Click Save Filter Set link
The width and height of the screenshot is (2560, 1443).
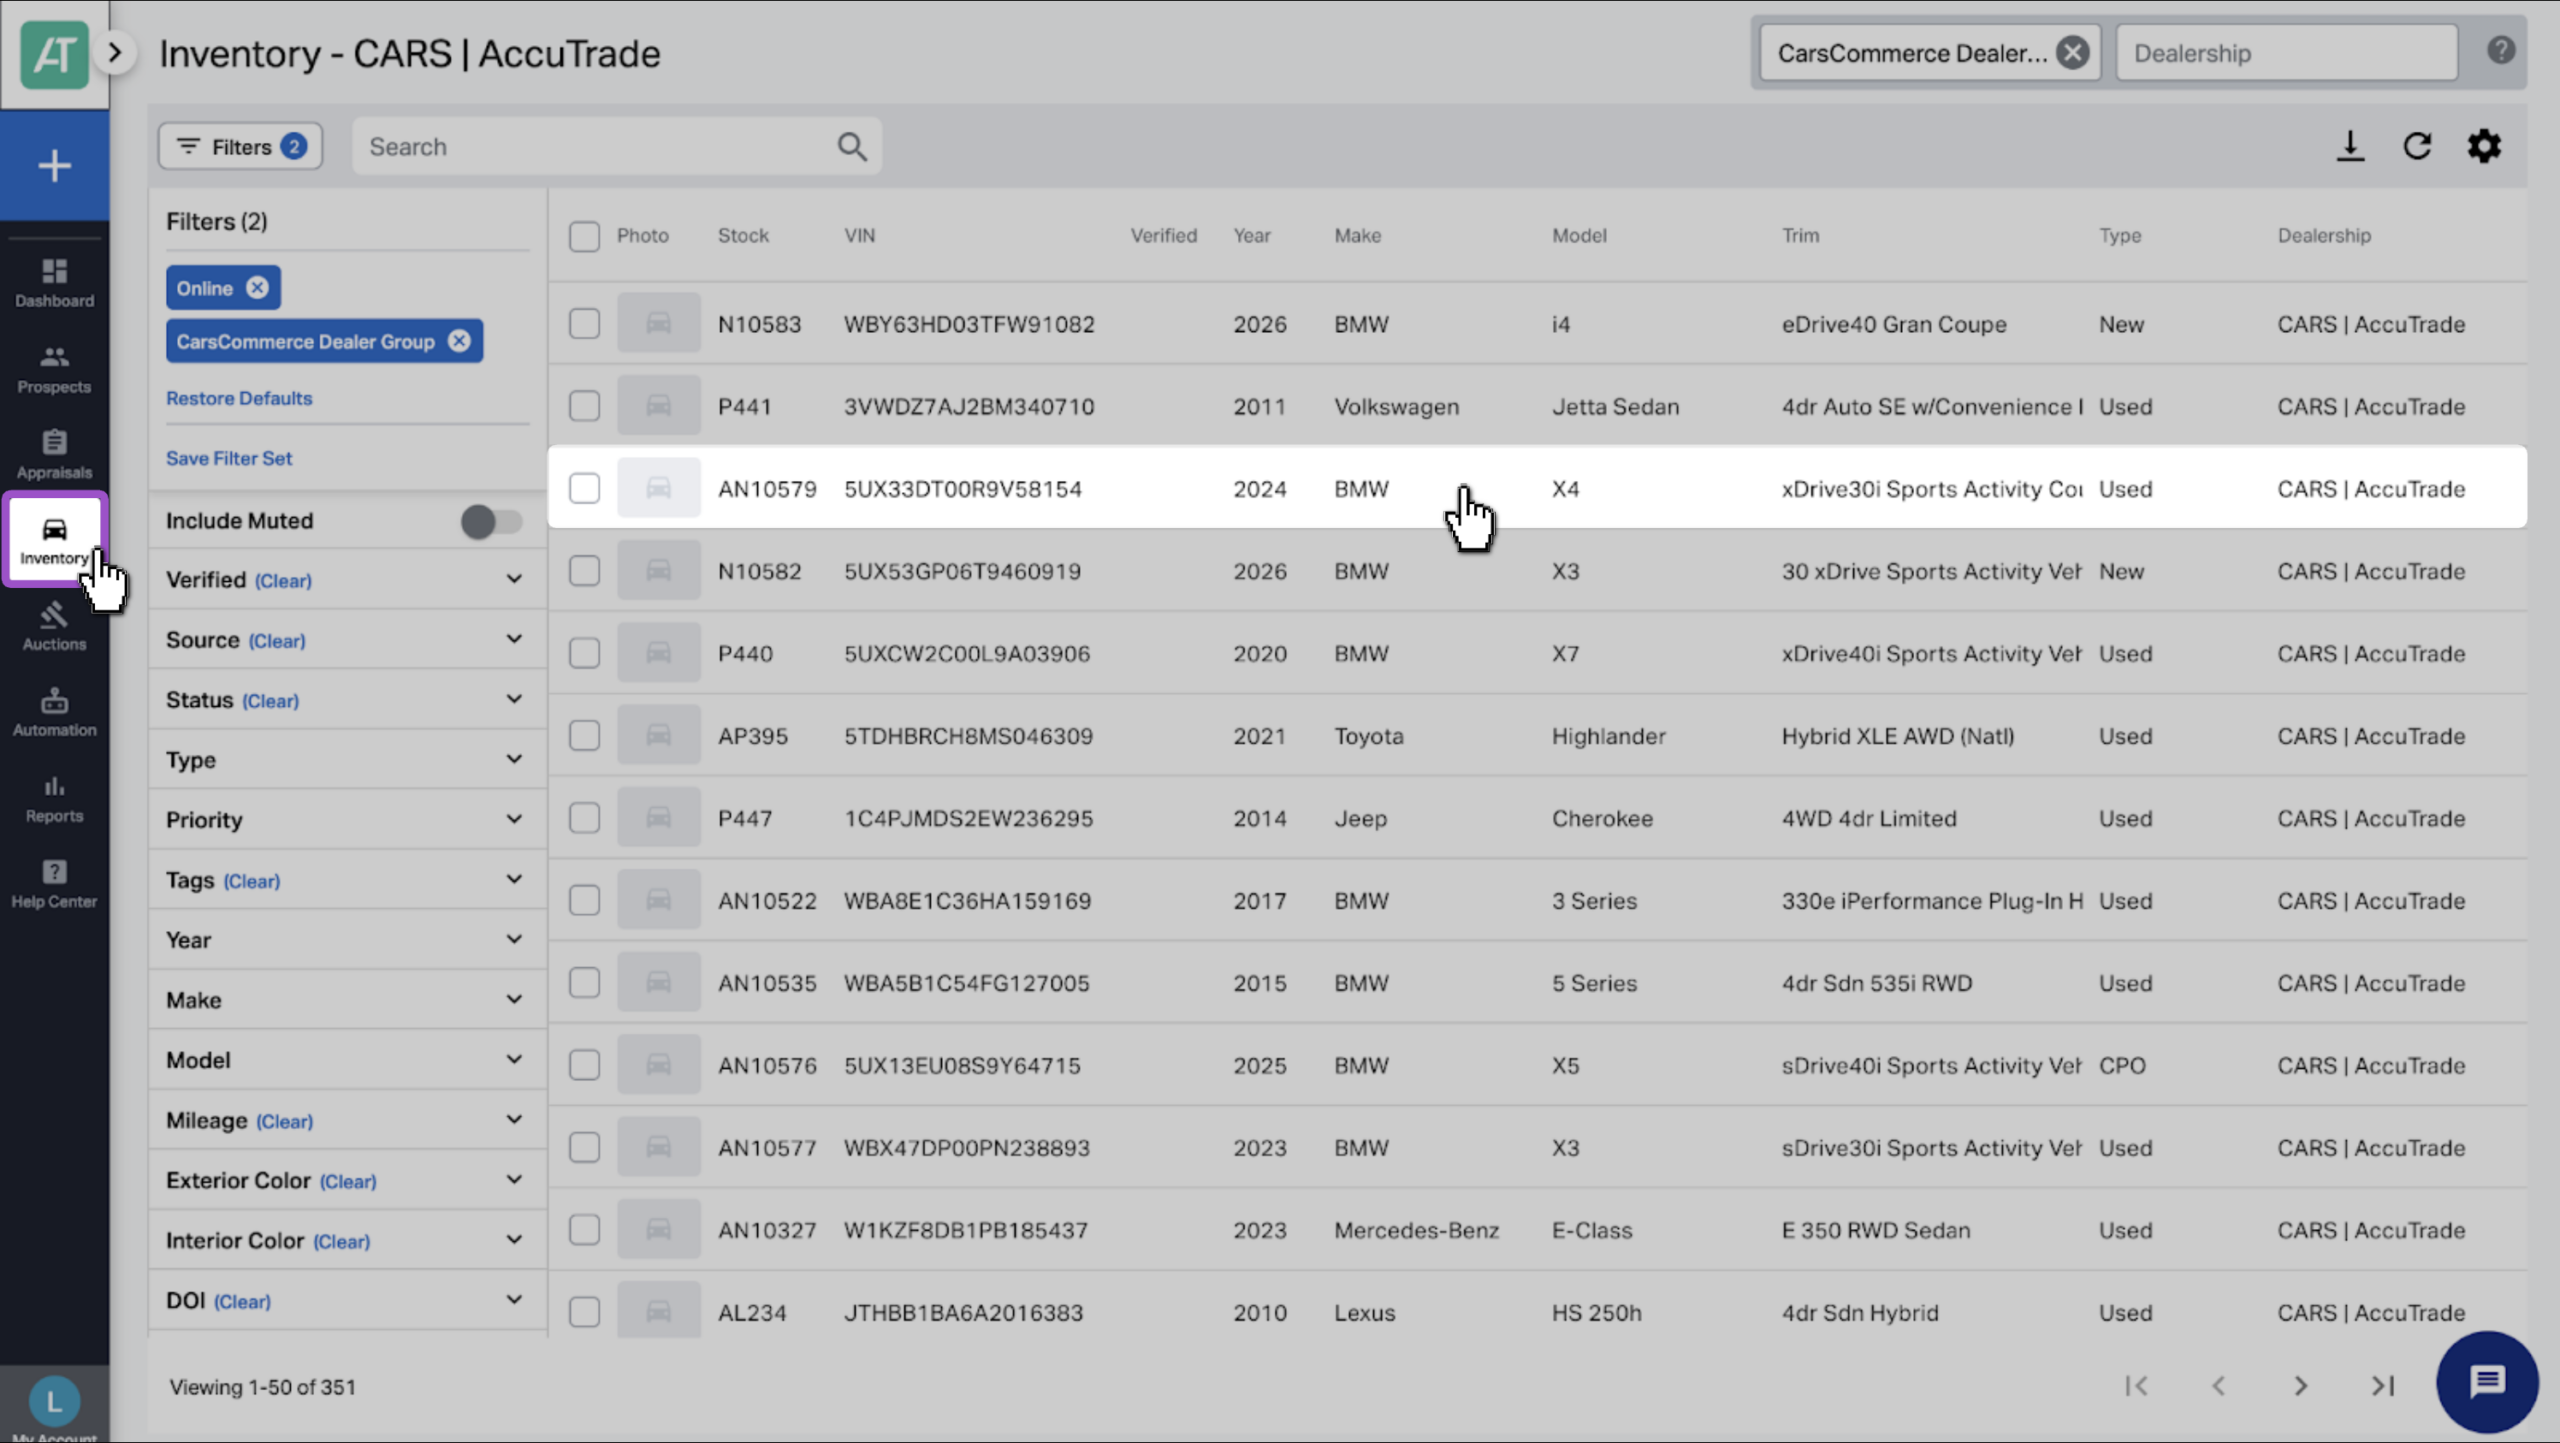[229, 458]
